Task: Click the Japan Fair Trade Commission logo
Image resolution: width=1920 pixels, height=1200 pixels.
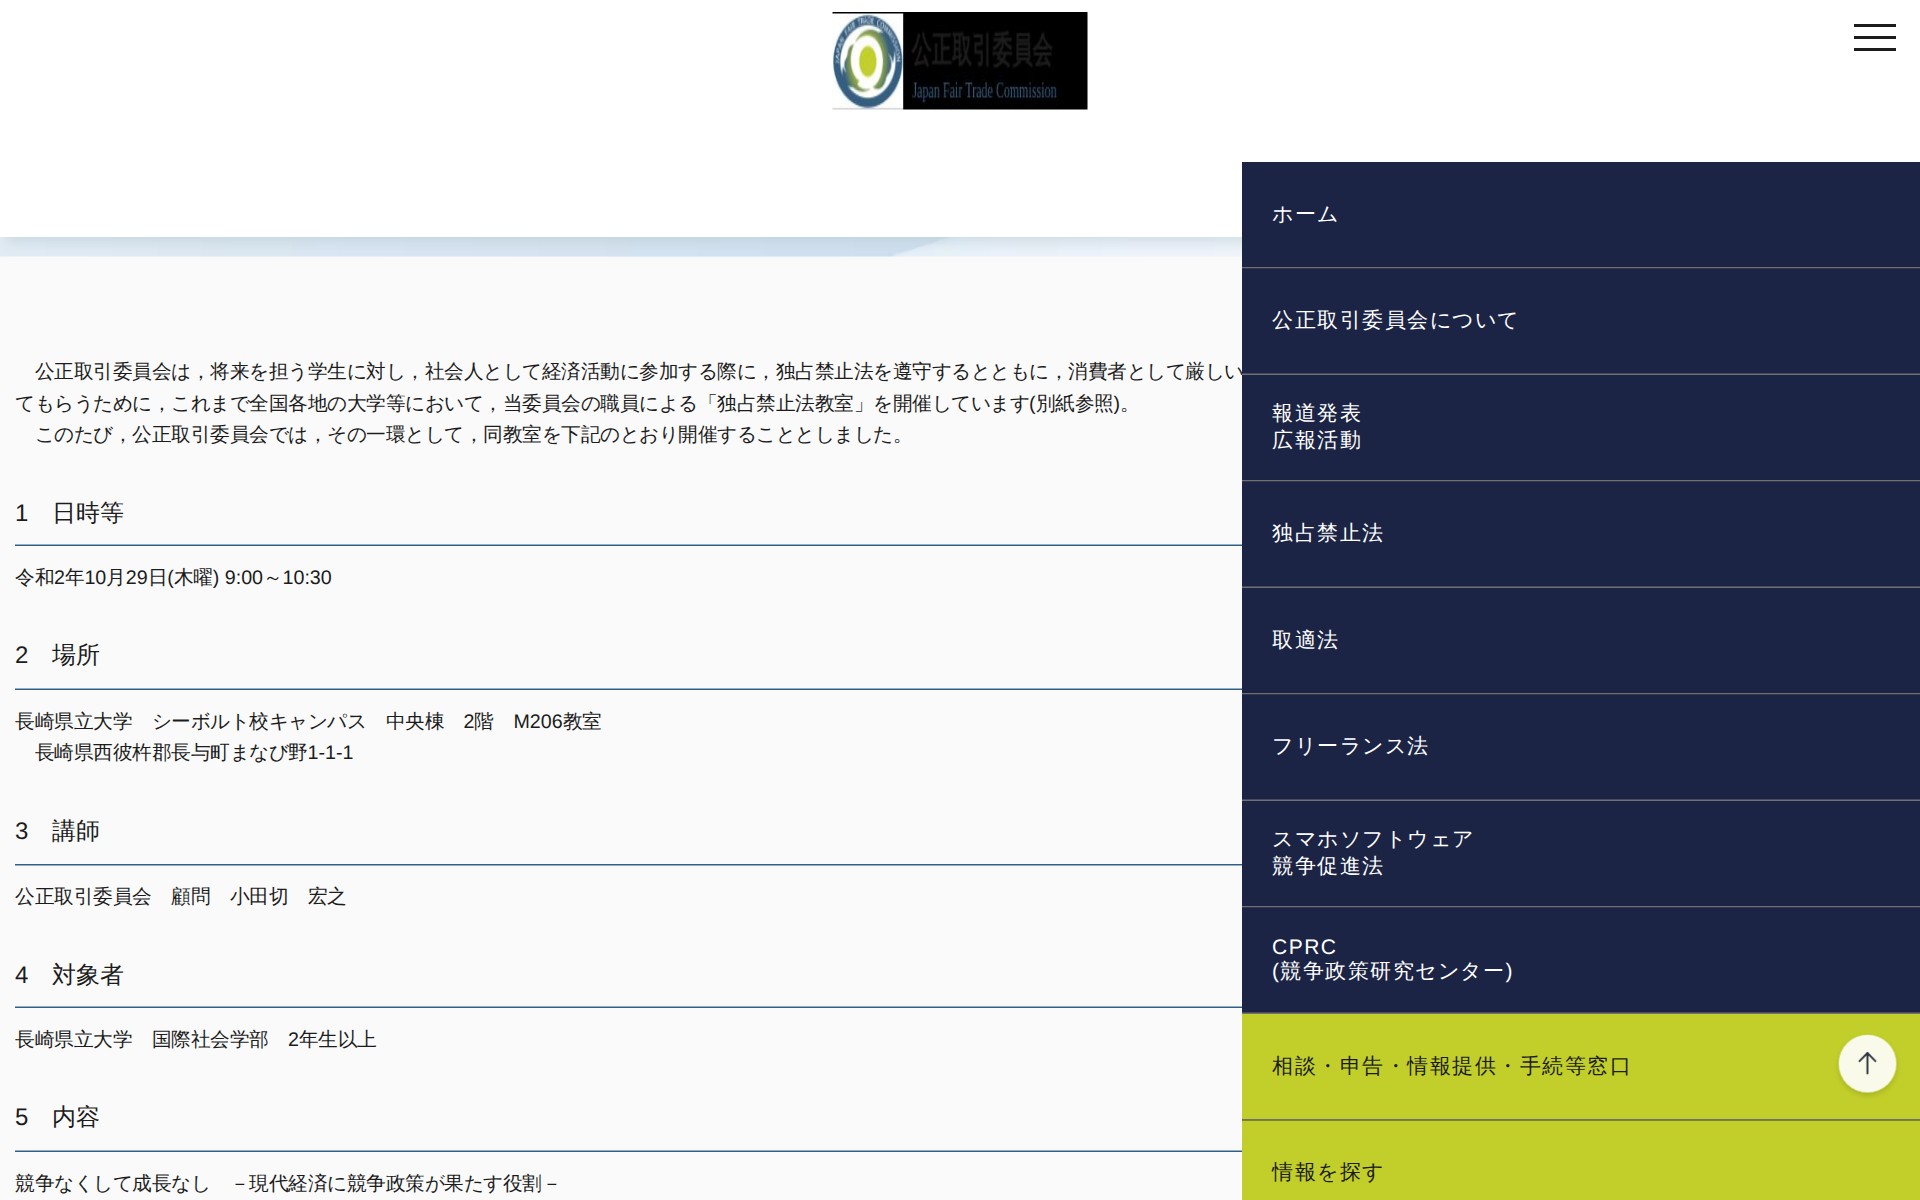Action: click(x=958, y=60)
